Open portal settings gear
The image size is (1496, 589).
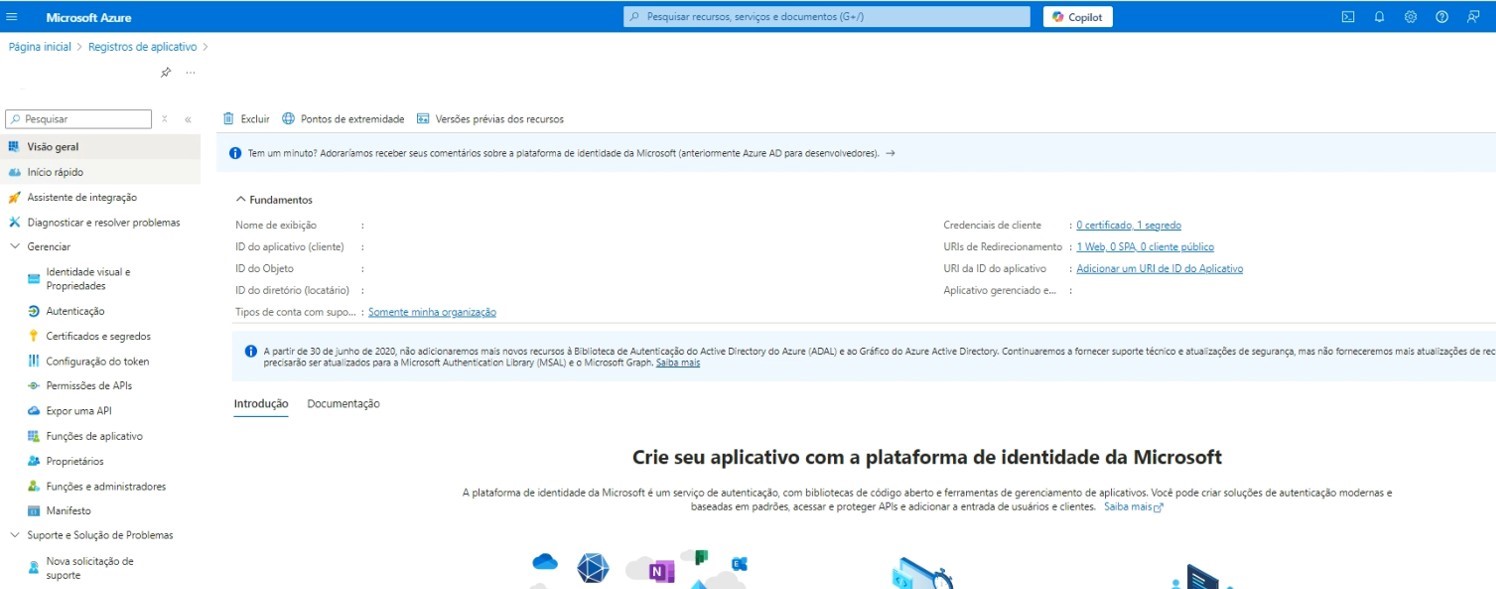pos(1410,17)
